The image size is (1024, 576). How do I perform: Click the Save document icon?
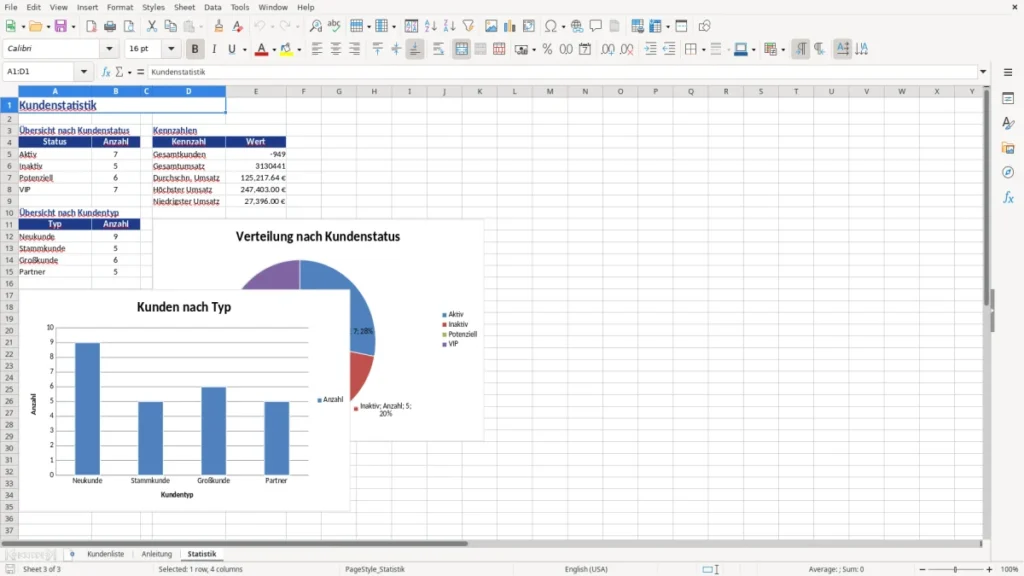pos(61,26)
